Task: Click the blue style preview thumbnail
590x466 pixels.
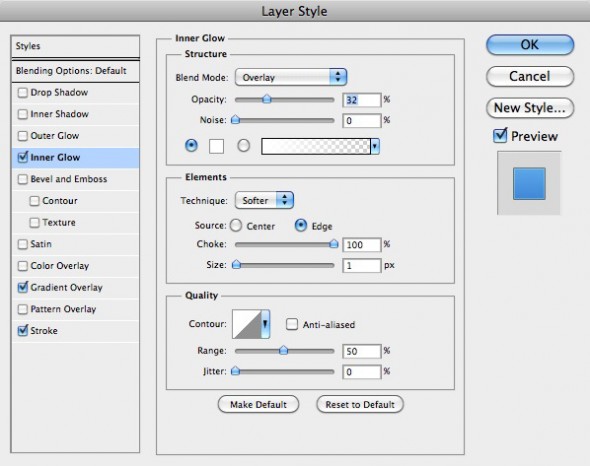Action: tap(529, 183)
